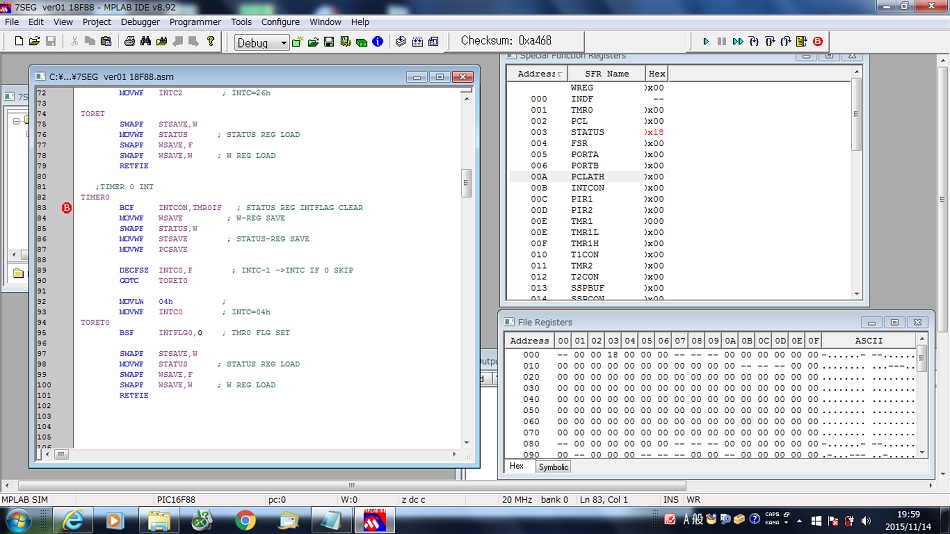Click PIC16F88 in the status bar
The height and width of the screenshot is (534, 950).
[176, 499]
